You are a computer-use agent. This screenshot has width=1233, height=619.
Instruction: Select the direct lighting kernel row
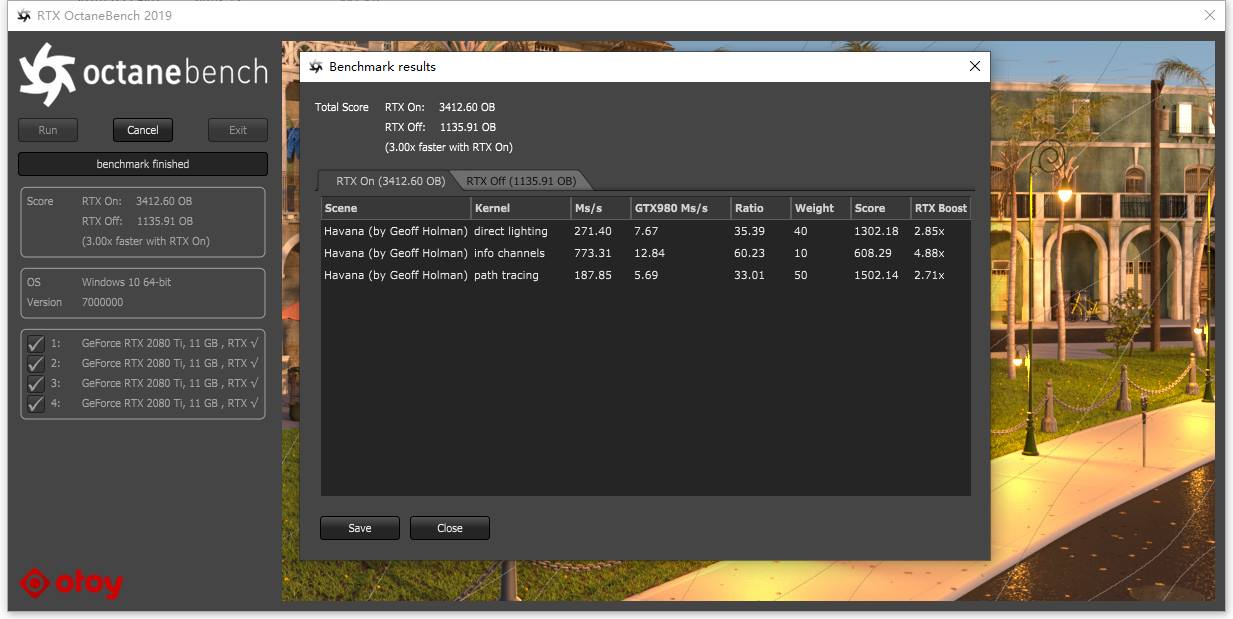646,231
